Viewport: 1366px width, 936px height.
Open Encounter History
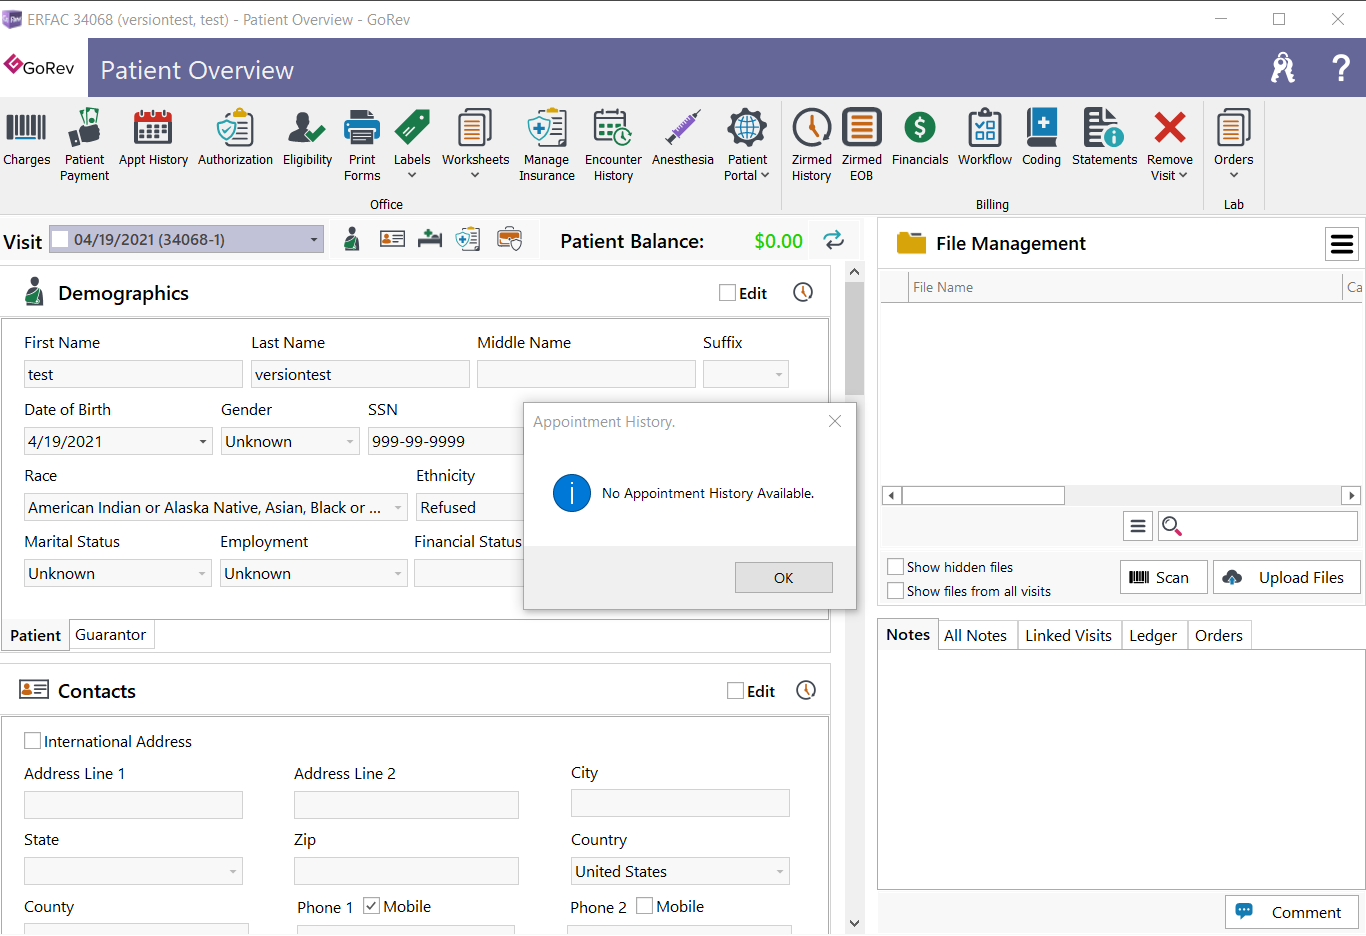click(x=613, y=145)
